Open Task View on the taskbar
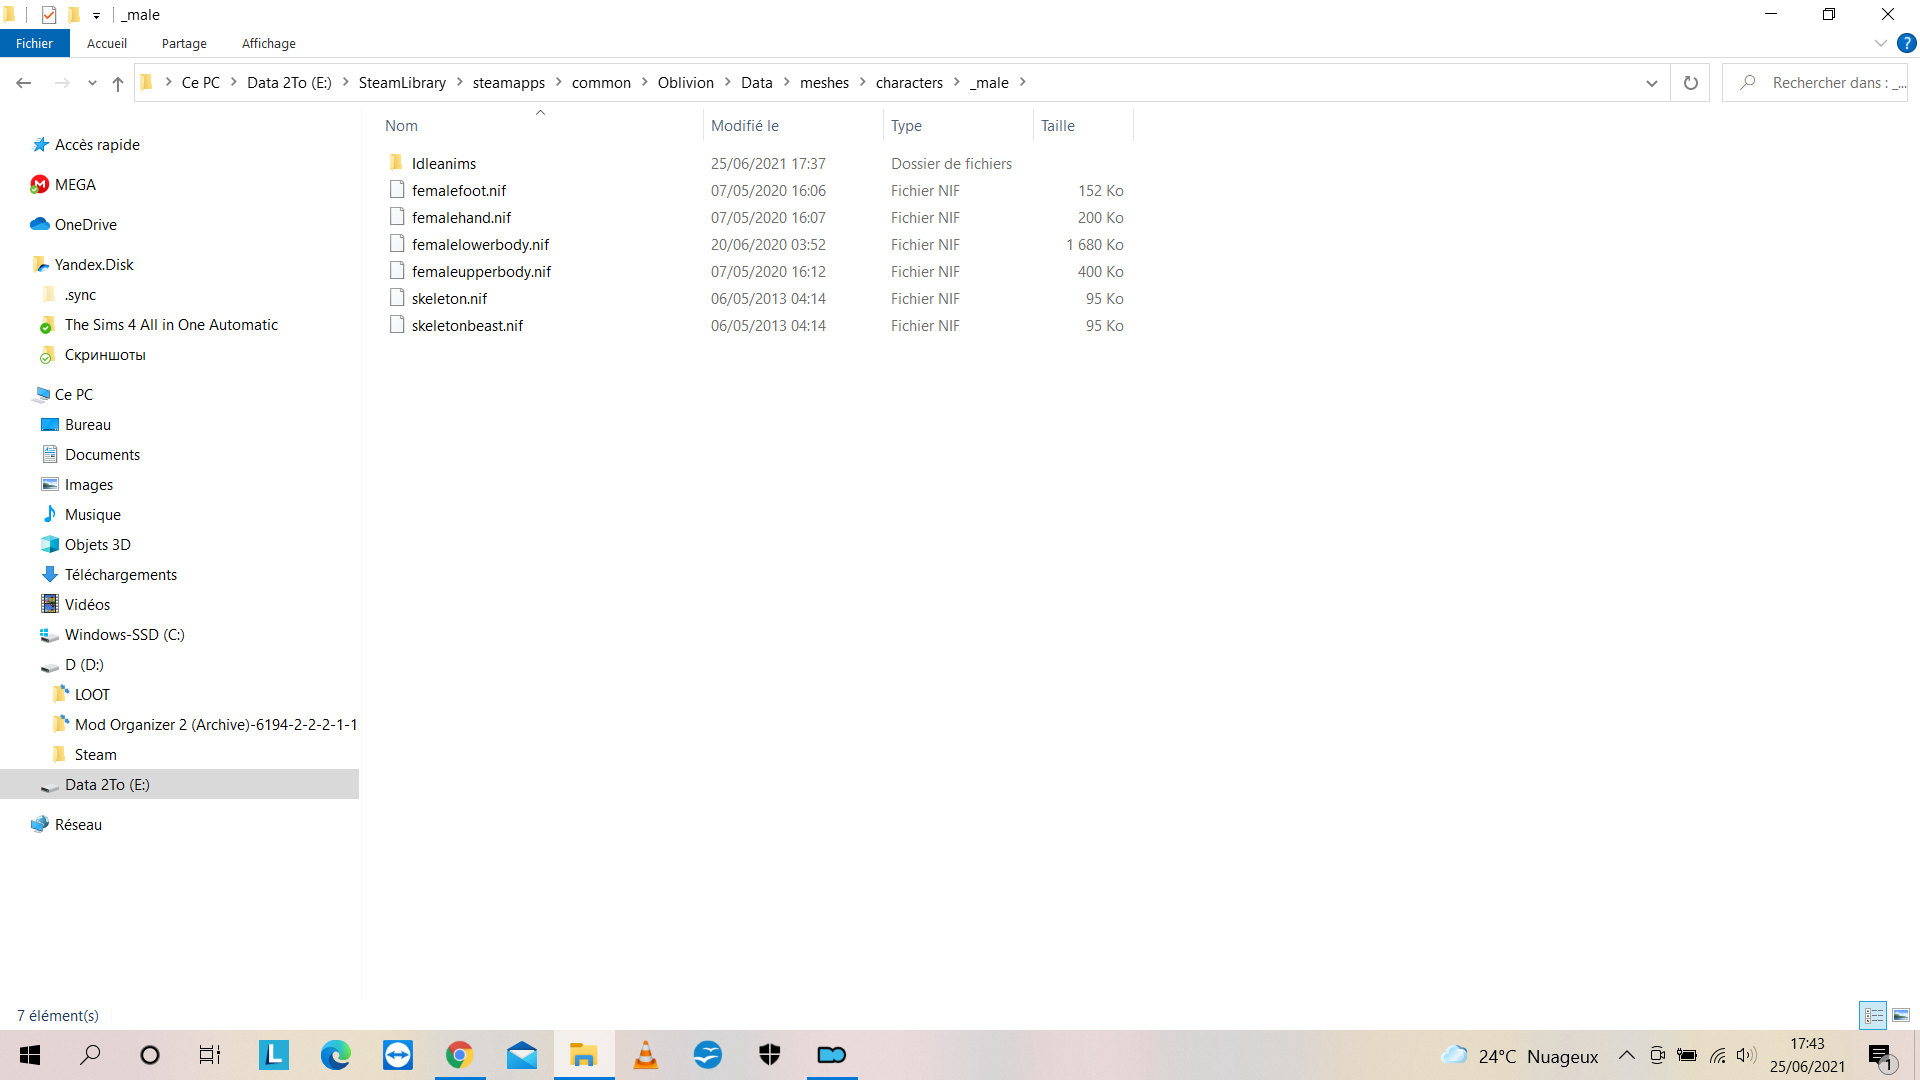This screenshot has height=1080, width=1920. [x=210, y=1055]
